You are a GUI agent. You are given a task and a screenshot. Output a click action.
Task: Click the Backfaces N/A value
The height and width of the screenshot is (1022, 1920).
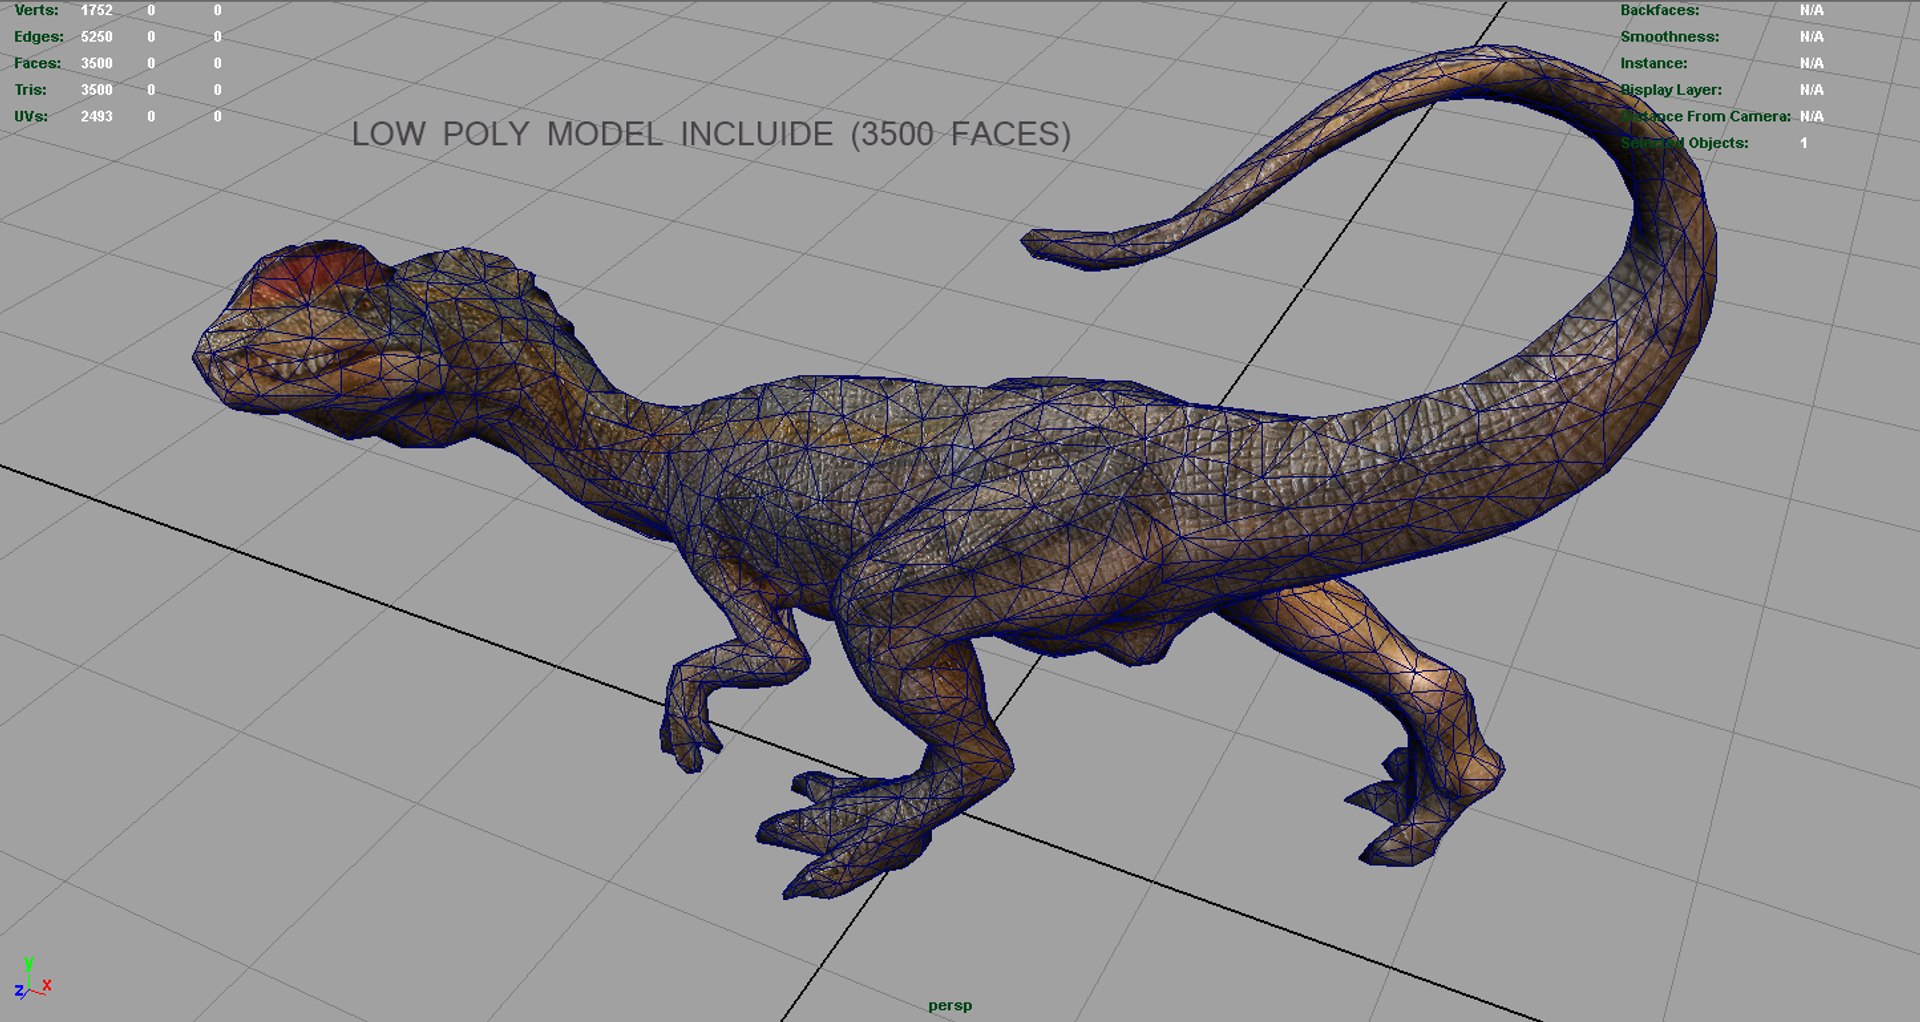[x=1811, y=10]
